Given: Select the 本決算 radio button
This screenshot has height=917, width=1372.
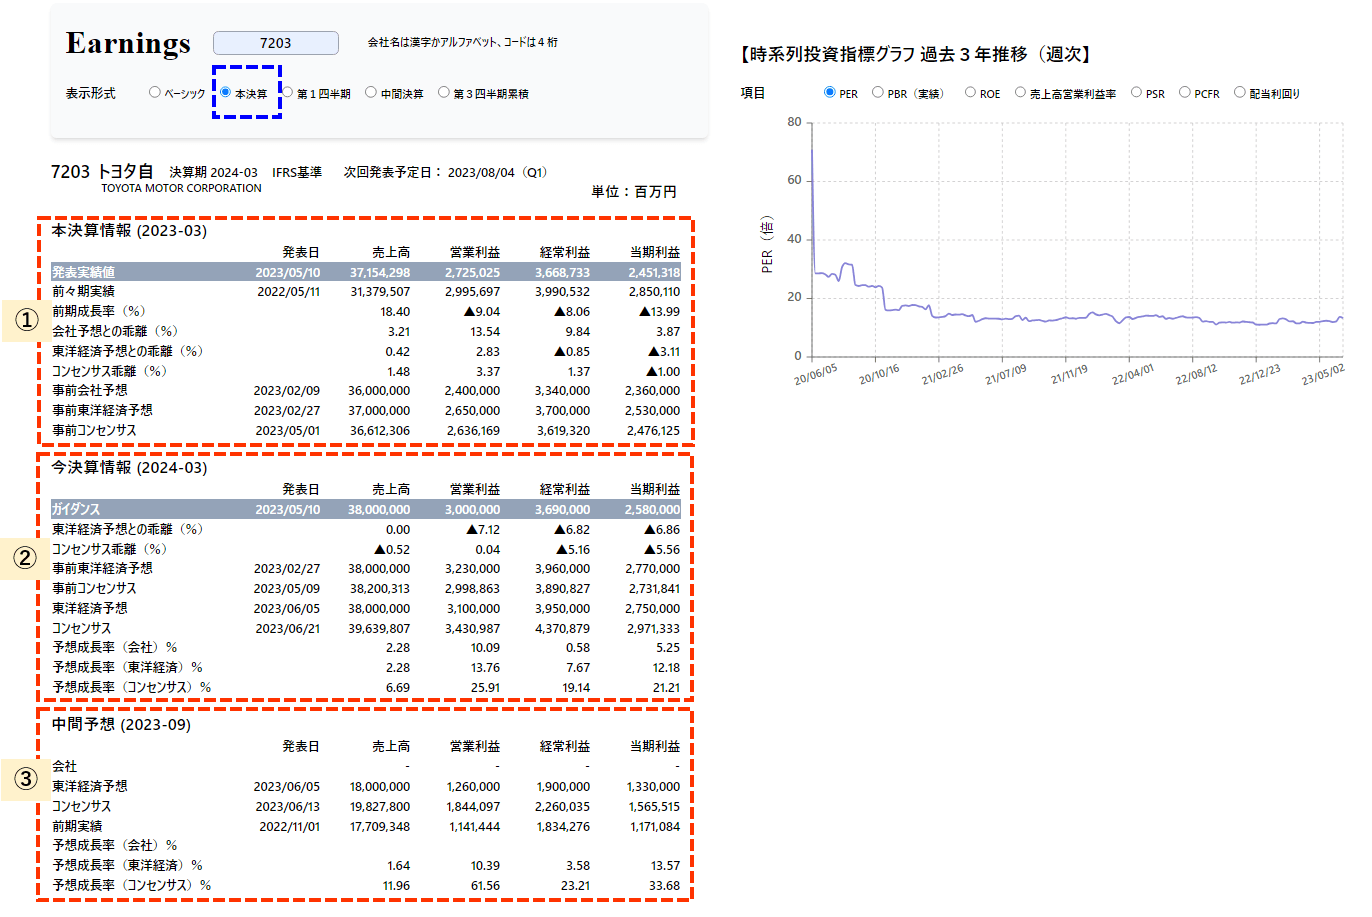Looking at the screenshot, I should pos(226,93).
